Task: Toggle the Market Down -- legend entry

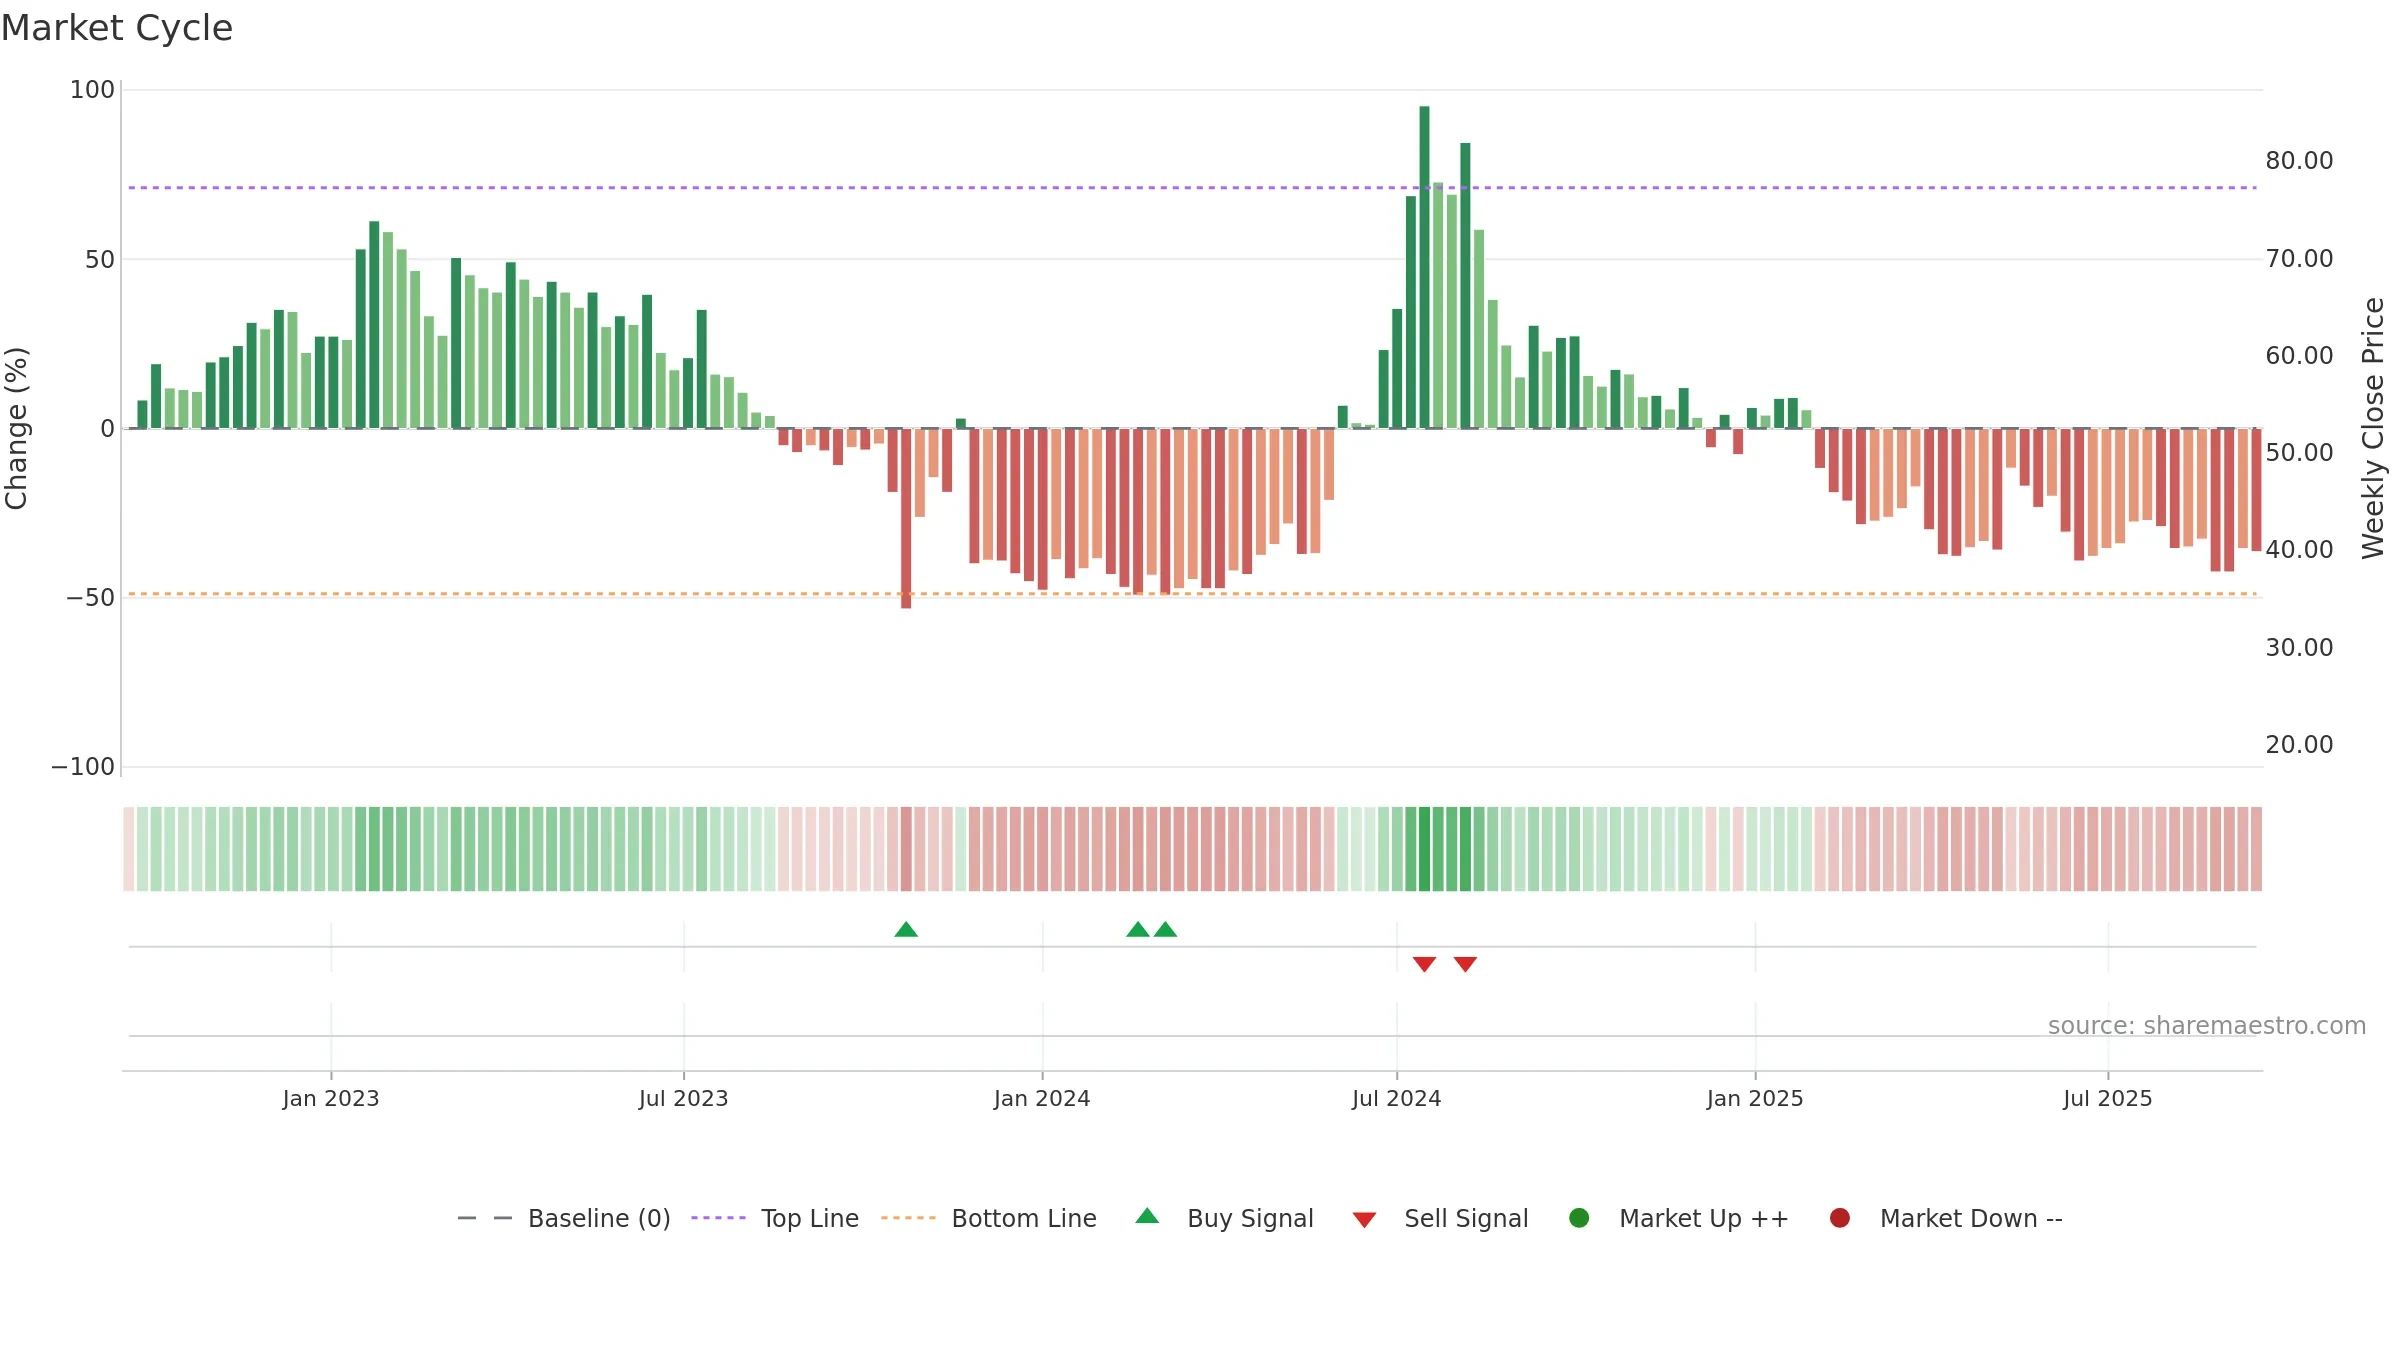Action: 1946,1218
